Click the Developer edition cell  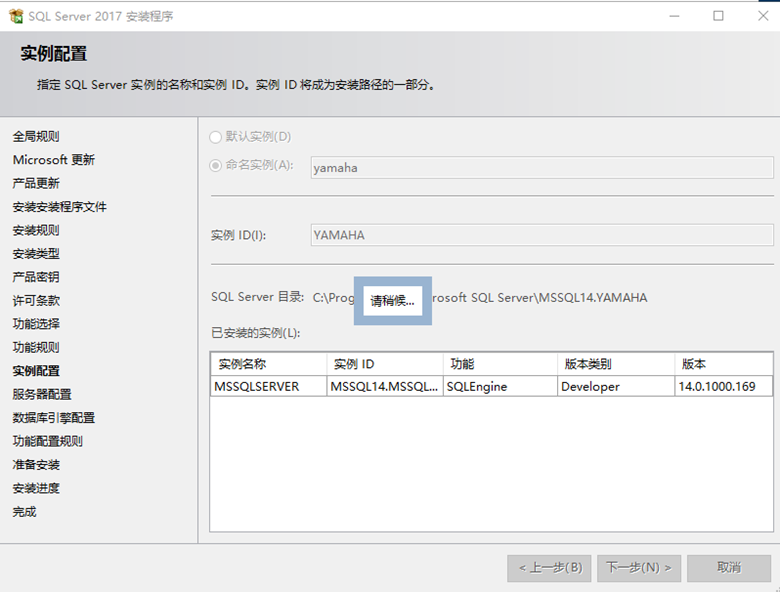click(616, 387)
